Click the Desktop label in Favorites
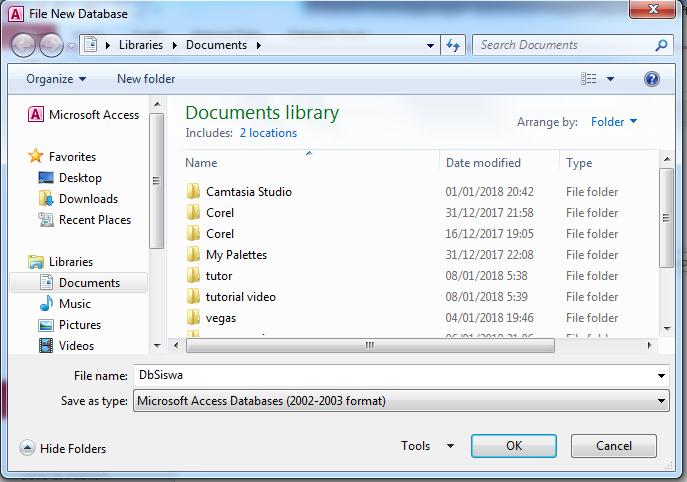 80,178
